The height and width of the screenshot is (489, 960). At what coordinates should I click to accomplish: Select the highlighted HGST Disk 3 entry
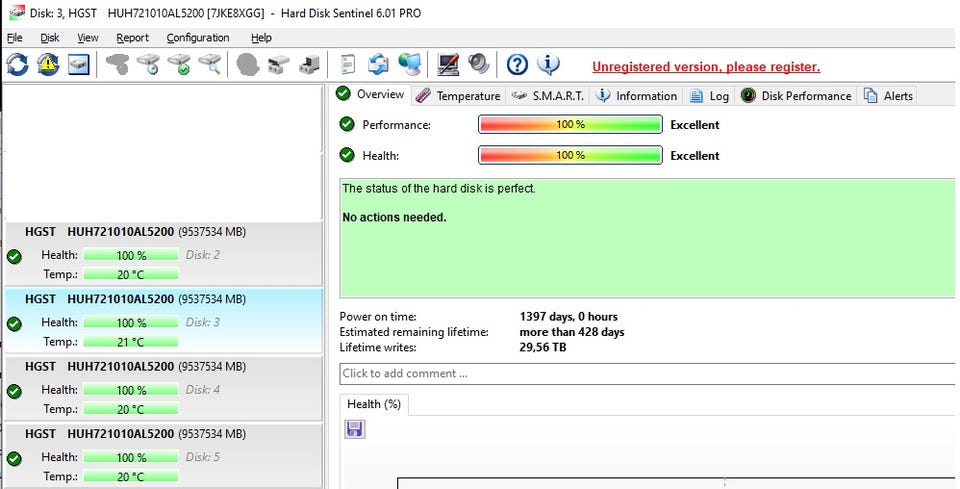point(163,321)
